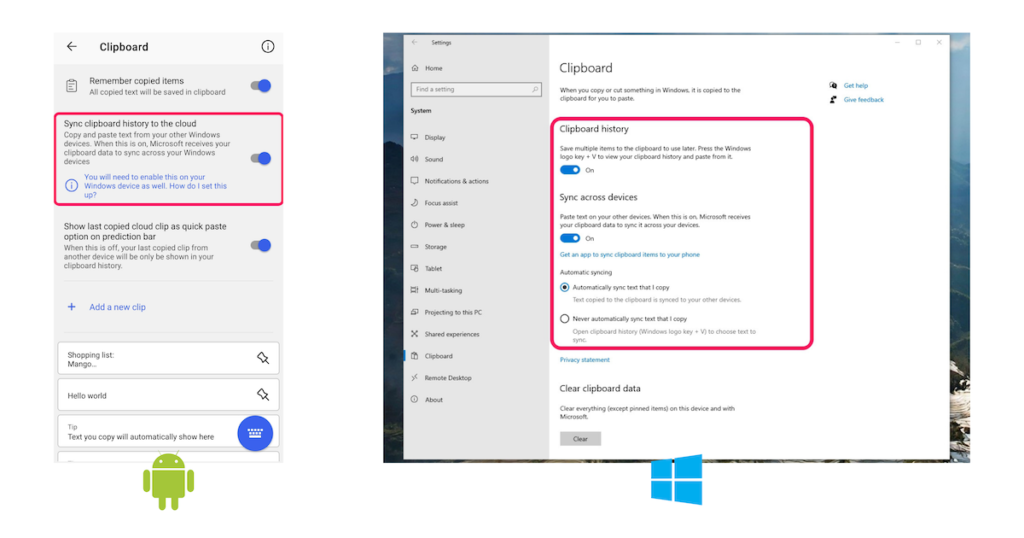
Task: Click the Remote Desktop icon
Action: 415,377
